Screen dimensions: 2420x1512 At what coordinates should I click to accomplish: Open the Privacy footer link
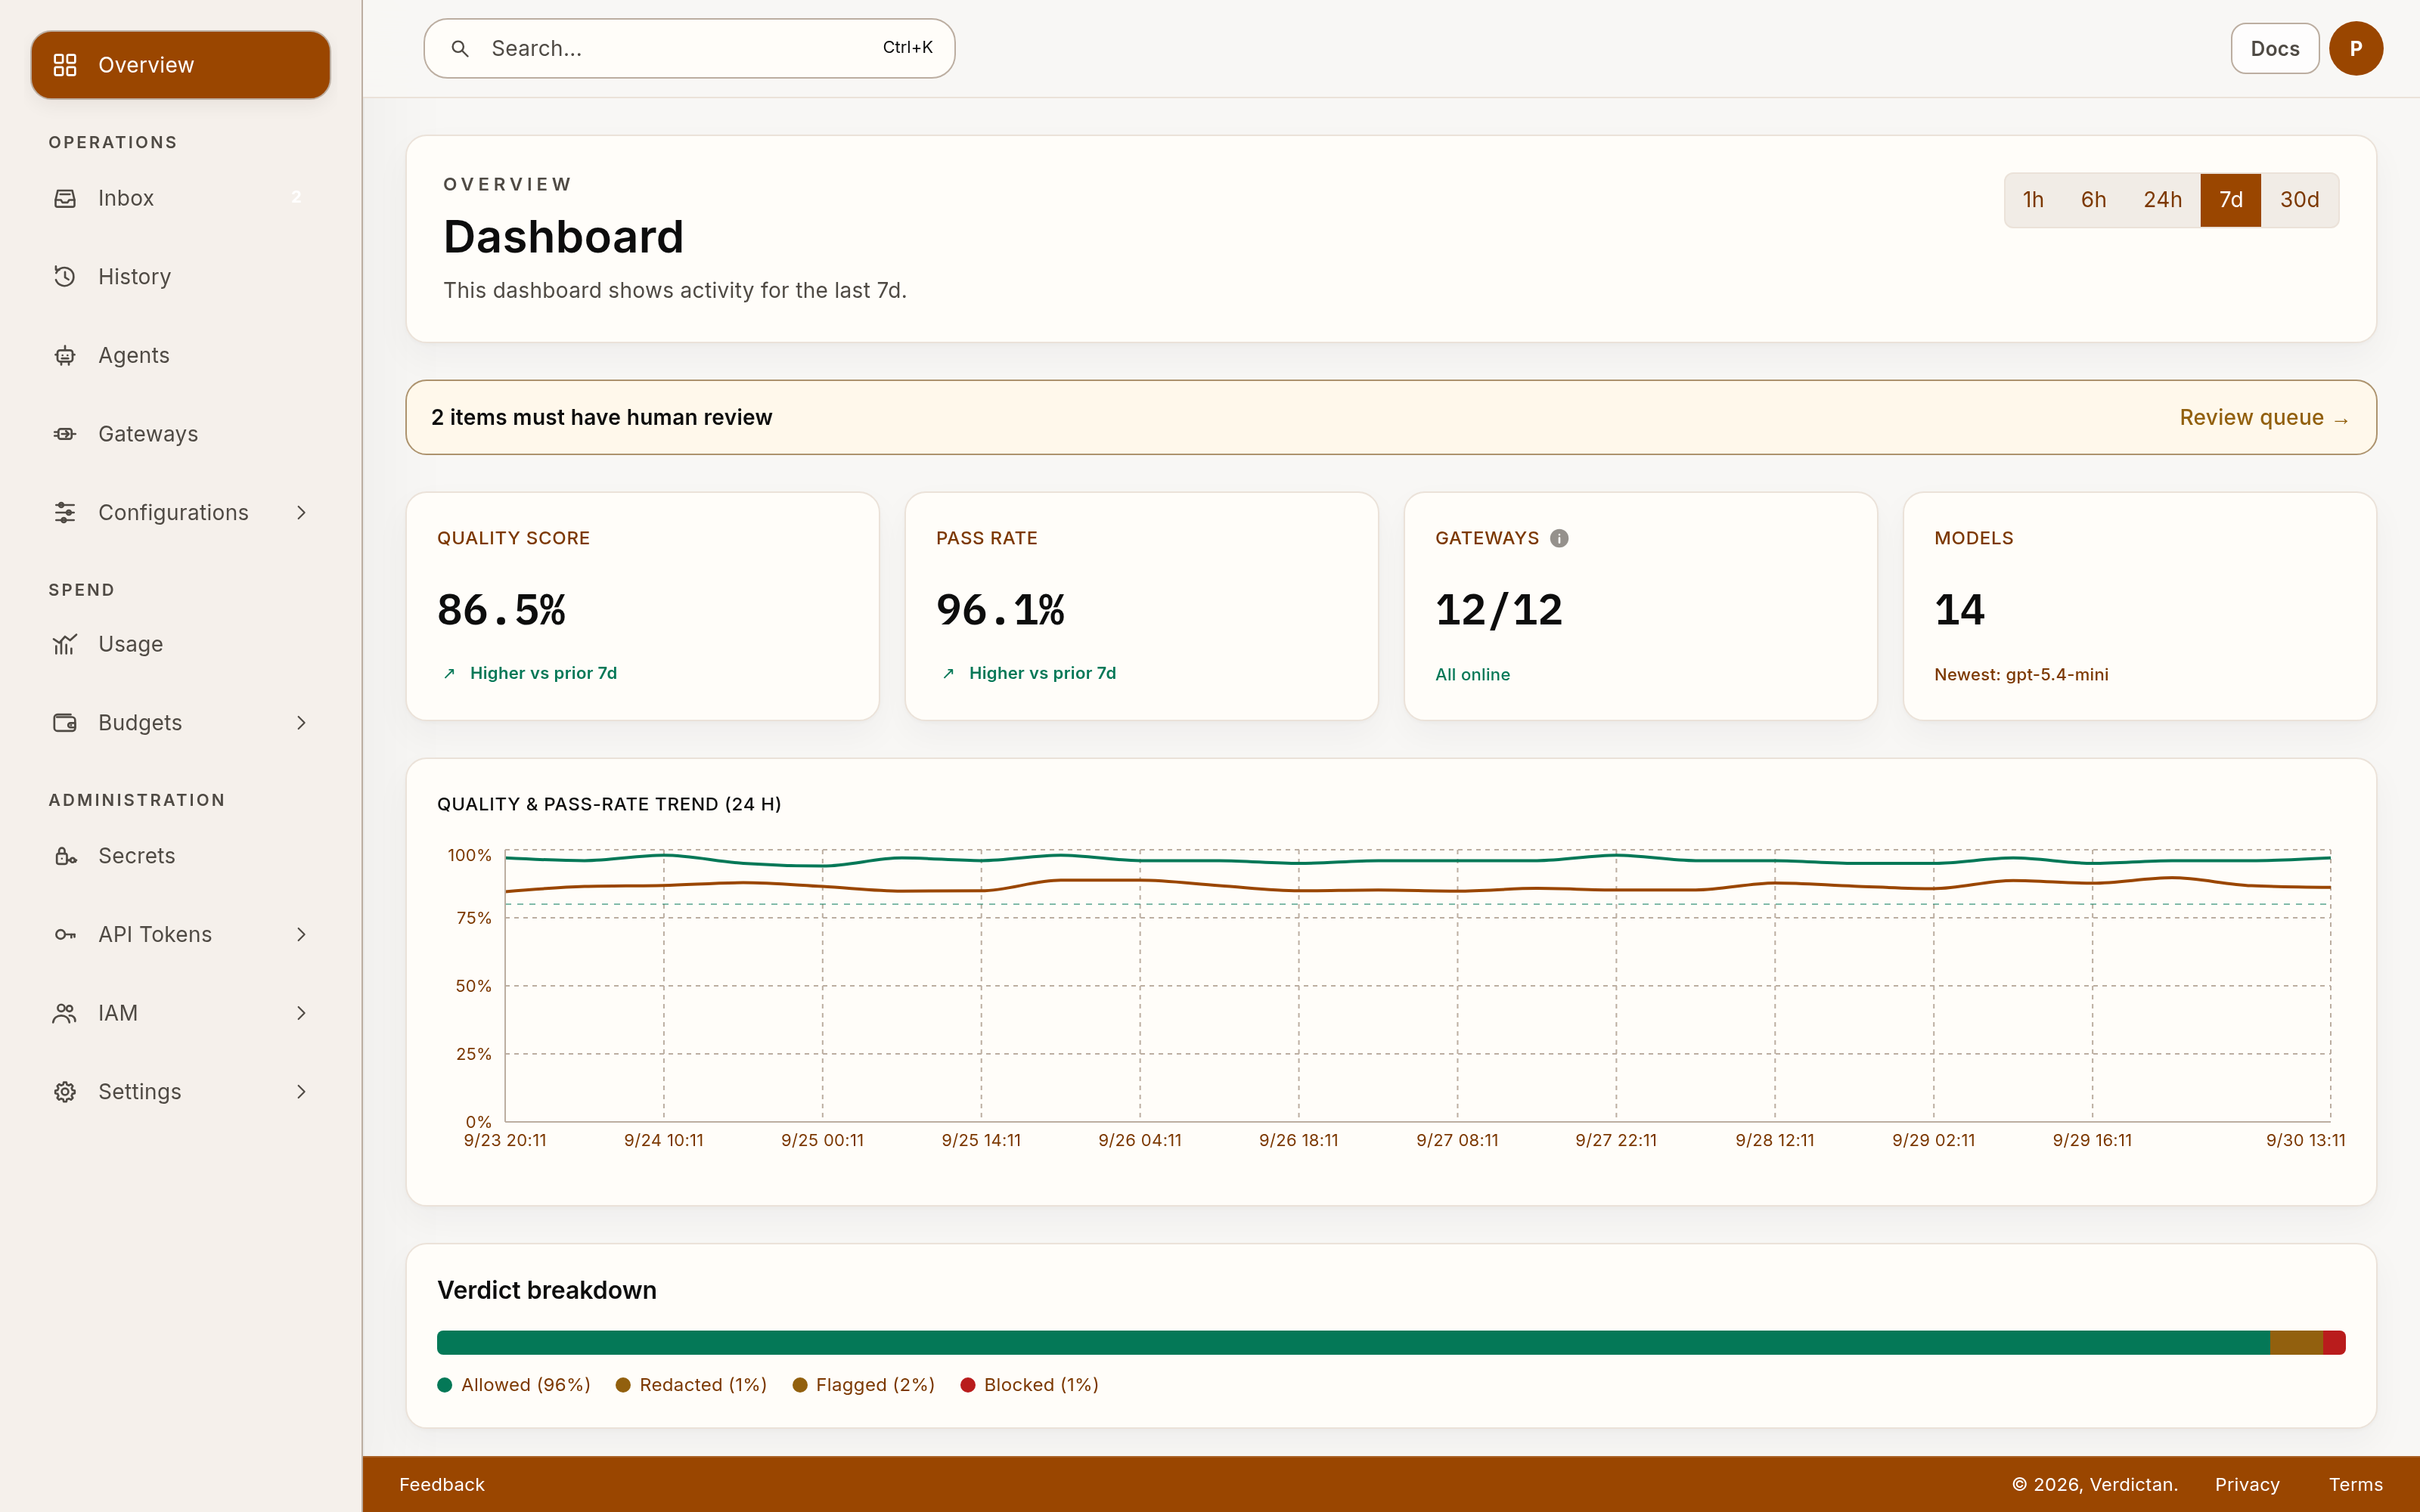point(2247,1484)
